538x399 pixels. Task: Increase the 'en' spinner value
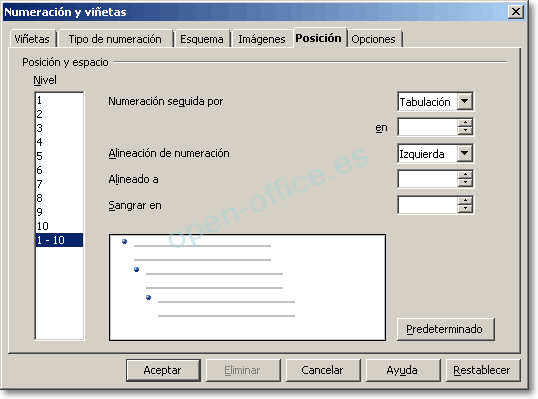[465, 123]
